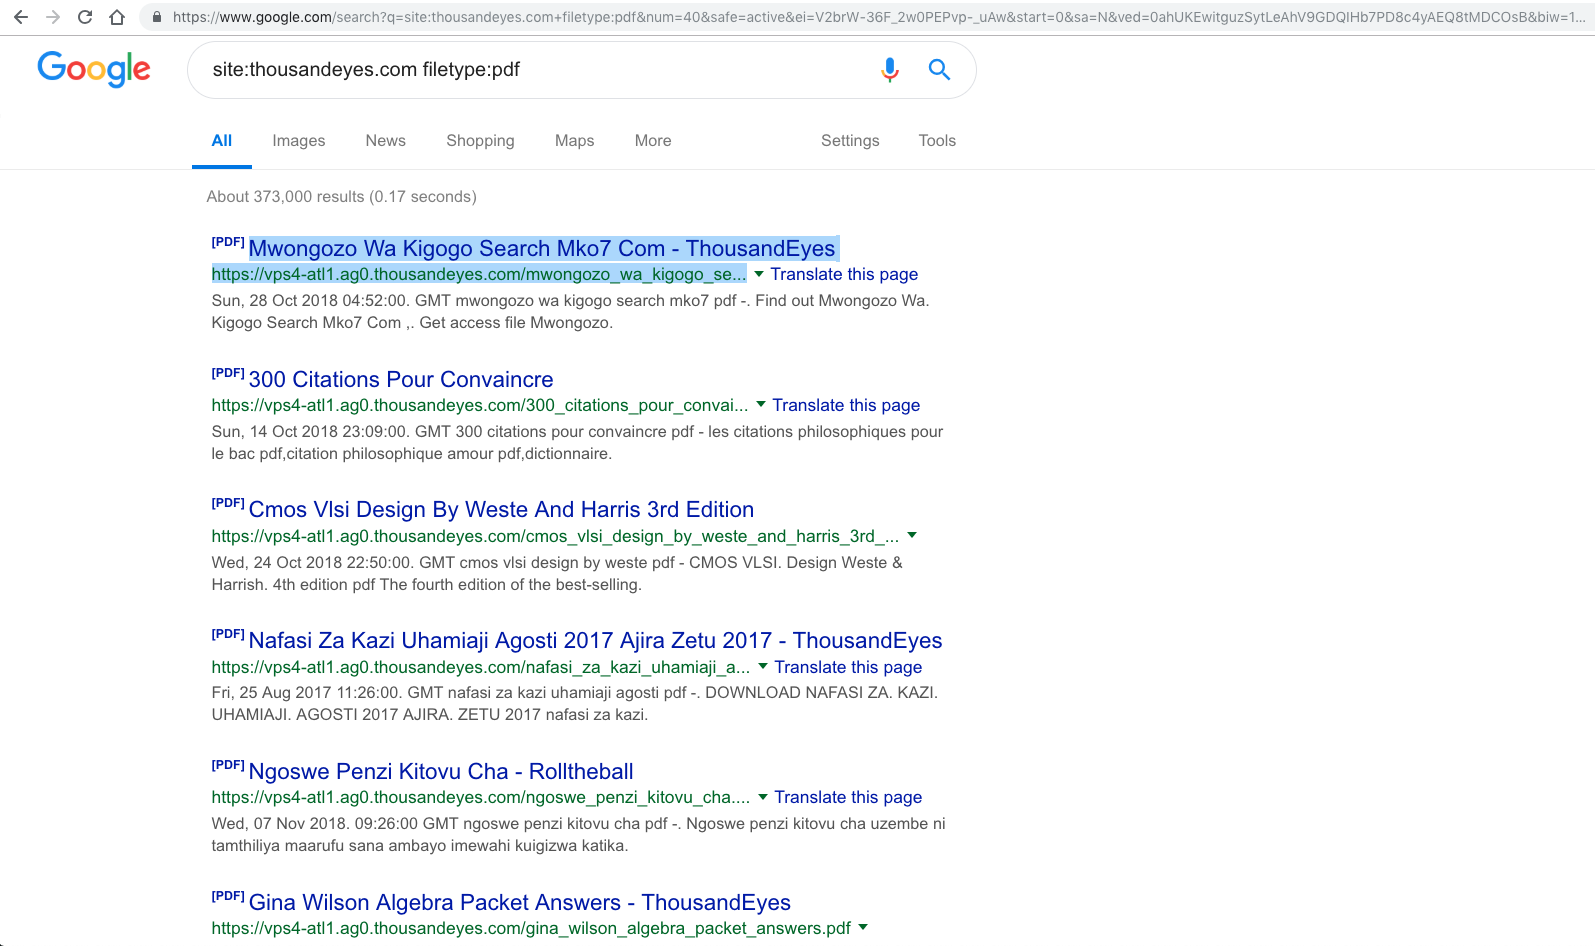
Task: Click the padlock site security icon
Action: click(157, 17)
